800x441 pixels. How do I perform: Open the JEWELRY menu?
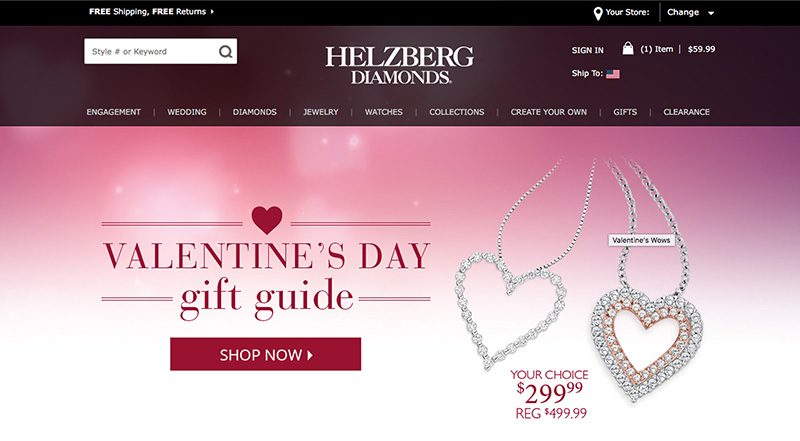tap(320, 112)
